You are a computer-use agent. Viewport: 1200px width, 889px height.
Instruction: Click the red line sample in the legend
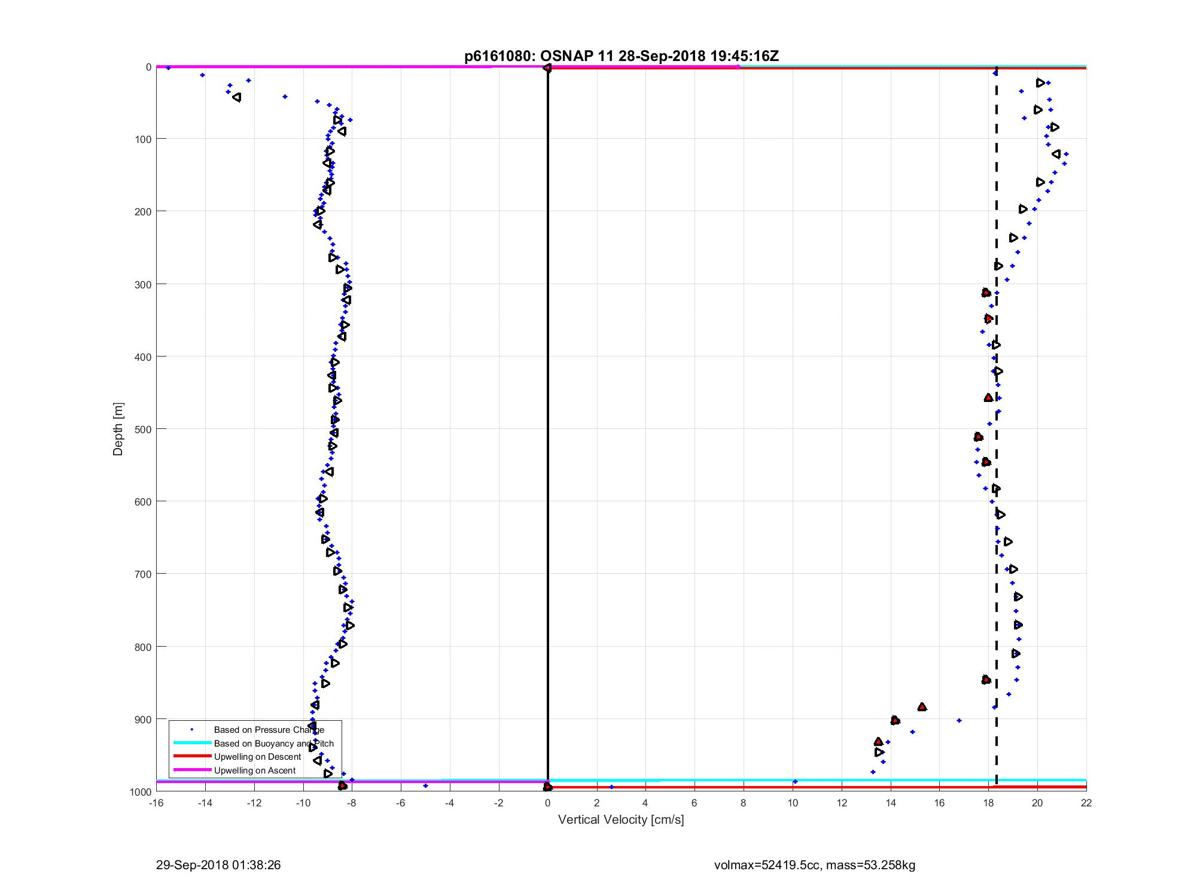coord(190,757)
